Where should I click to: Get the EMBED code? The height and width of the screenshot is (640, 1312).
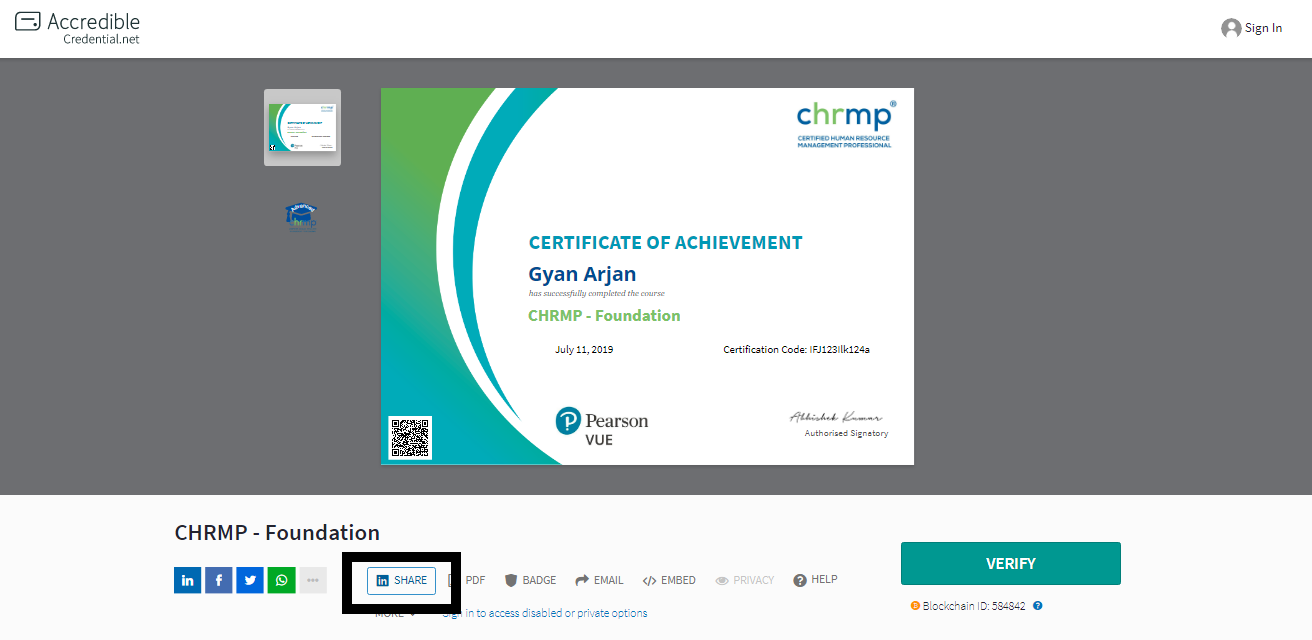[669, 580]
